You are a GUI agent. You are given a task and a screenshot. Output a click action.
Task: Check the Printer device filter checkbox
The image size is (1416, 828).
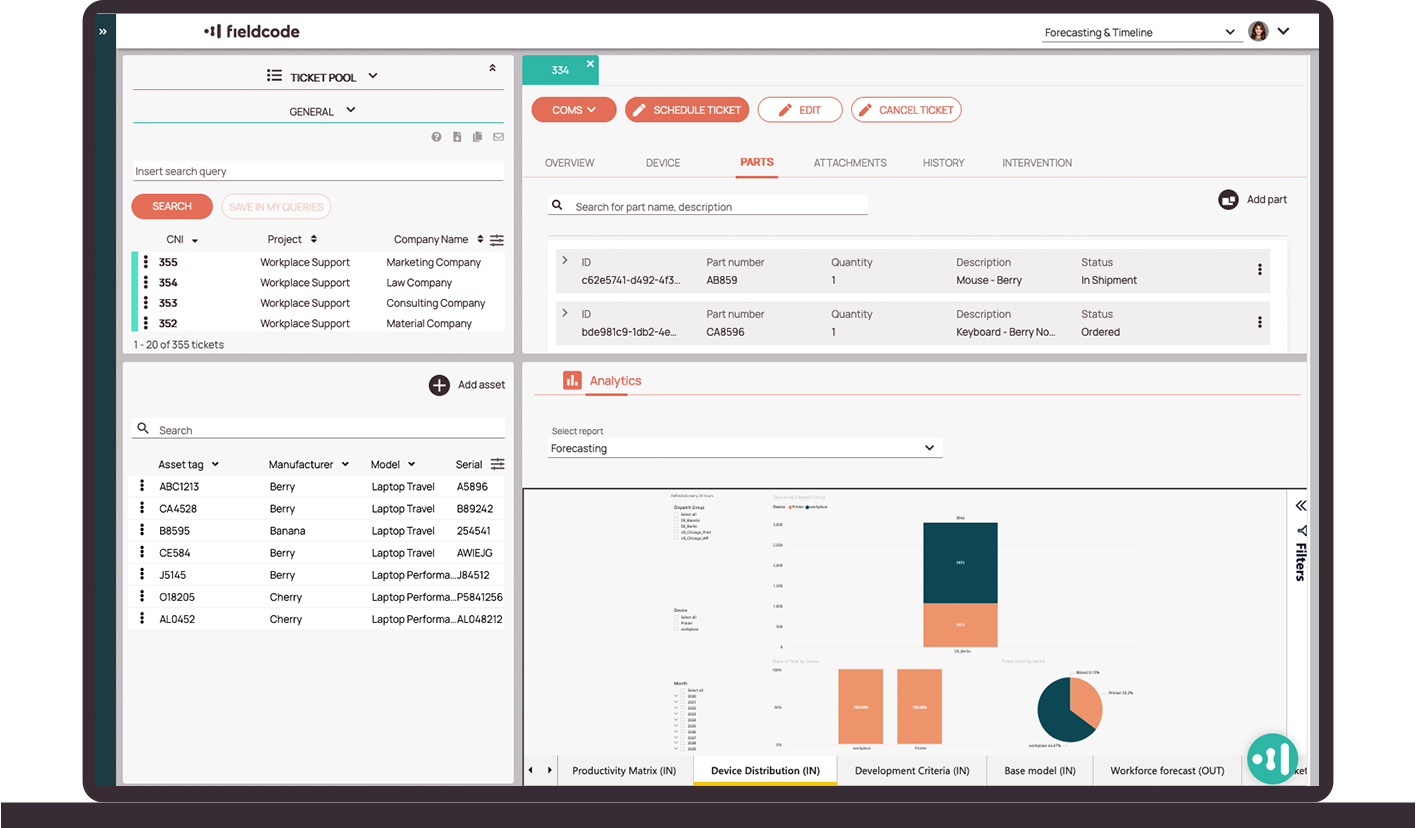pyautogui.click(x=676, y=623)
